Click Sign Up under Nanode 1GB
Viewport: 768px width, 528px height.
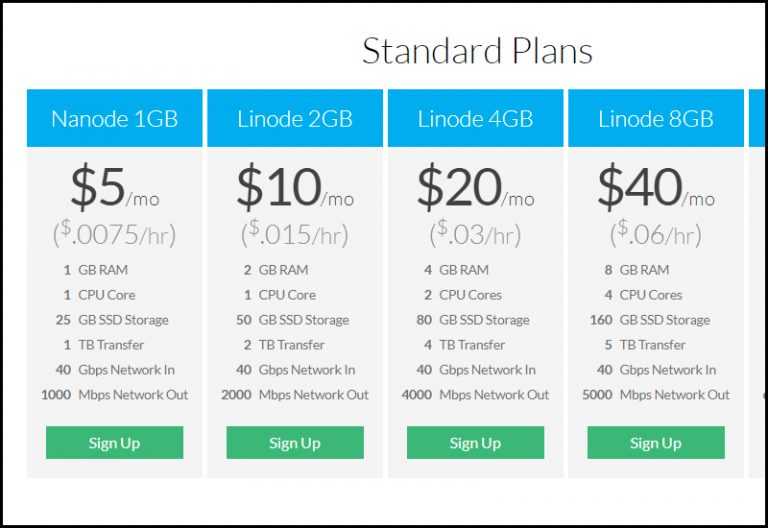pos(115,442)
